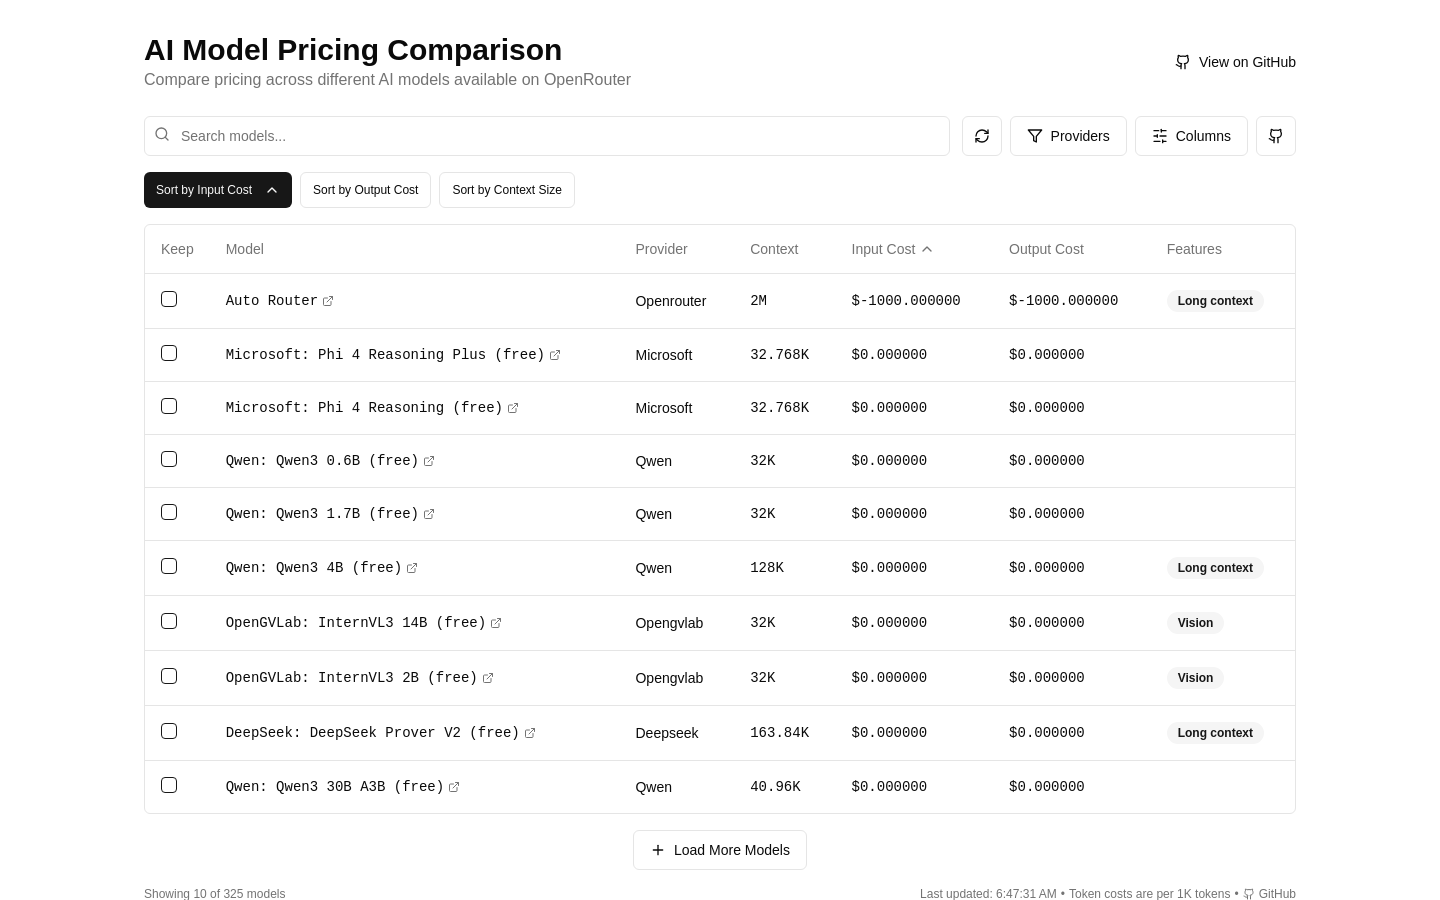Open external link icon for InternVL3 2B

point(488,678)
